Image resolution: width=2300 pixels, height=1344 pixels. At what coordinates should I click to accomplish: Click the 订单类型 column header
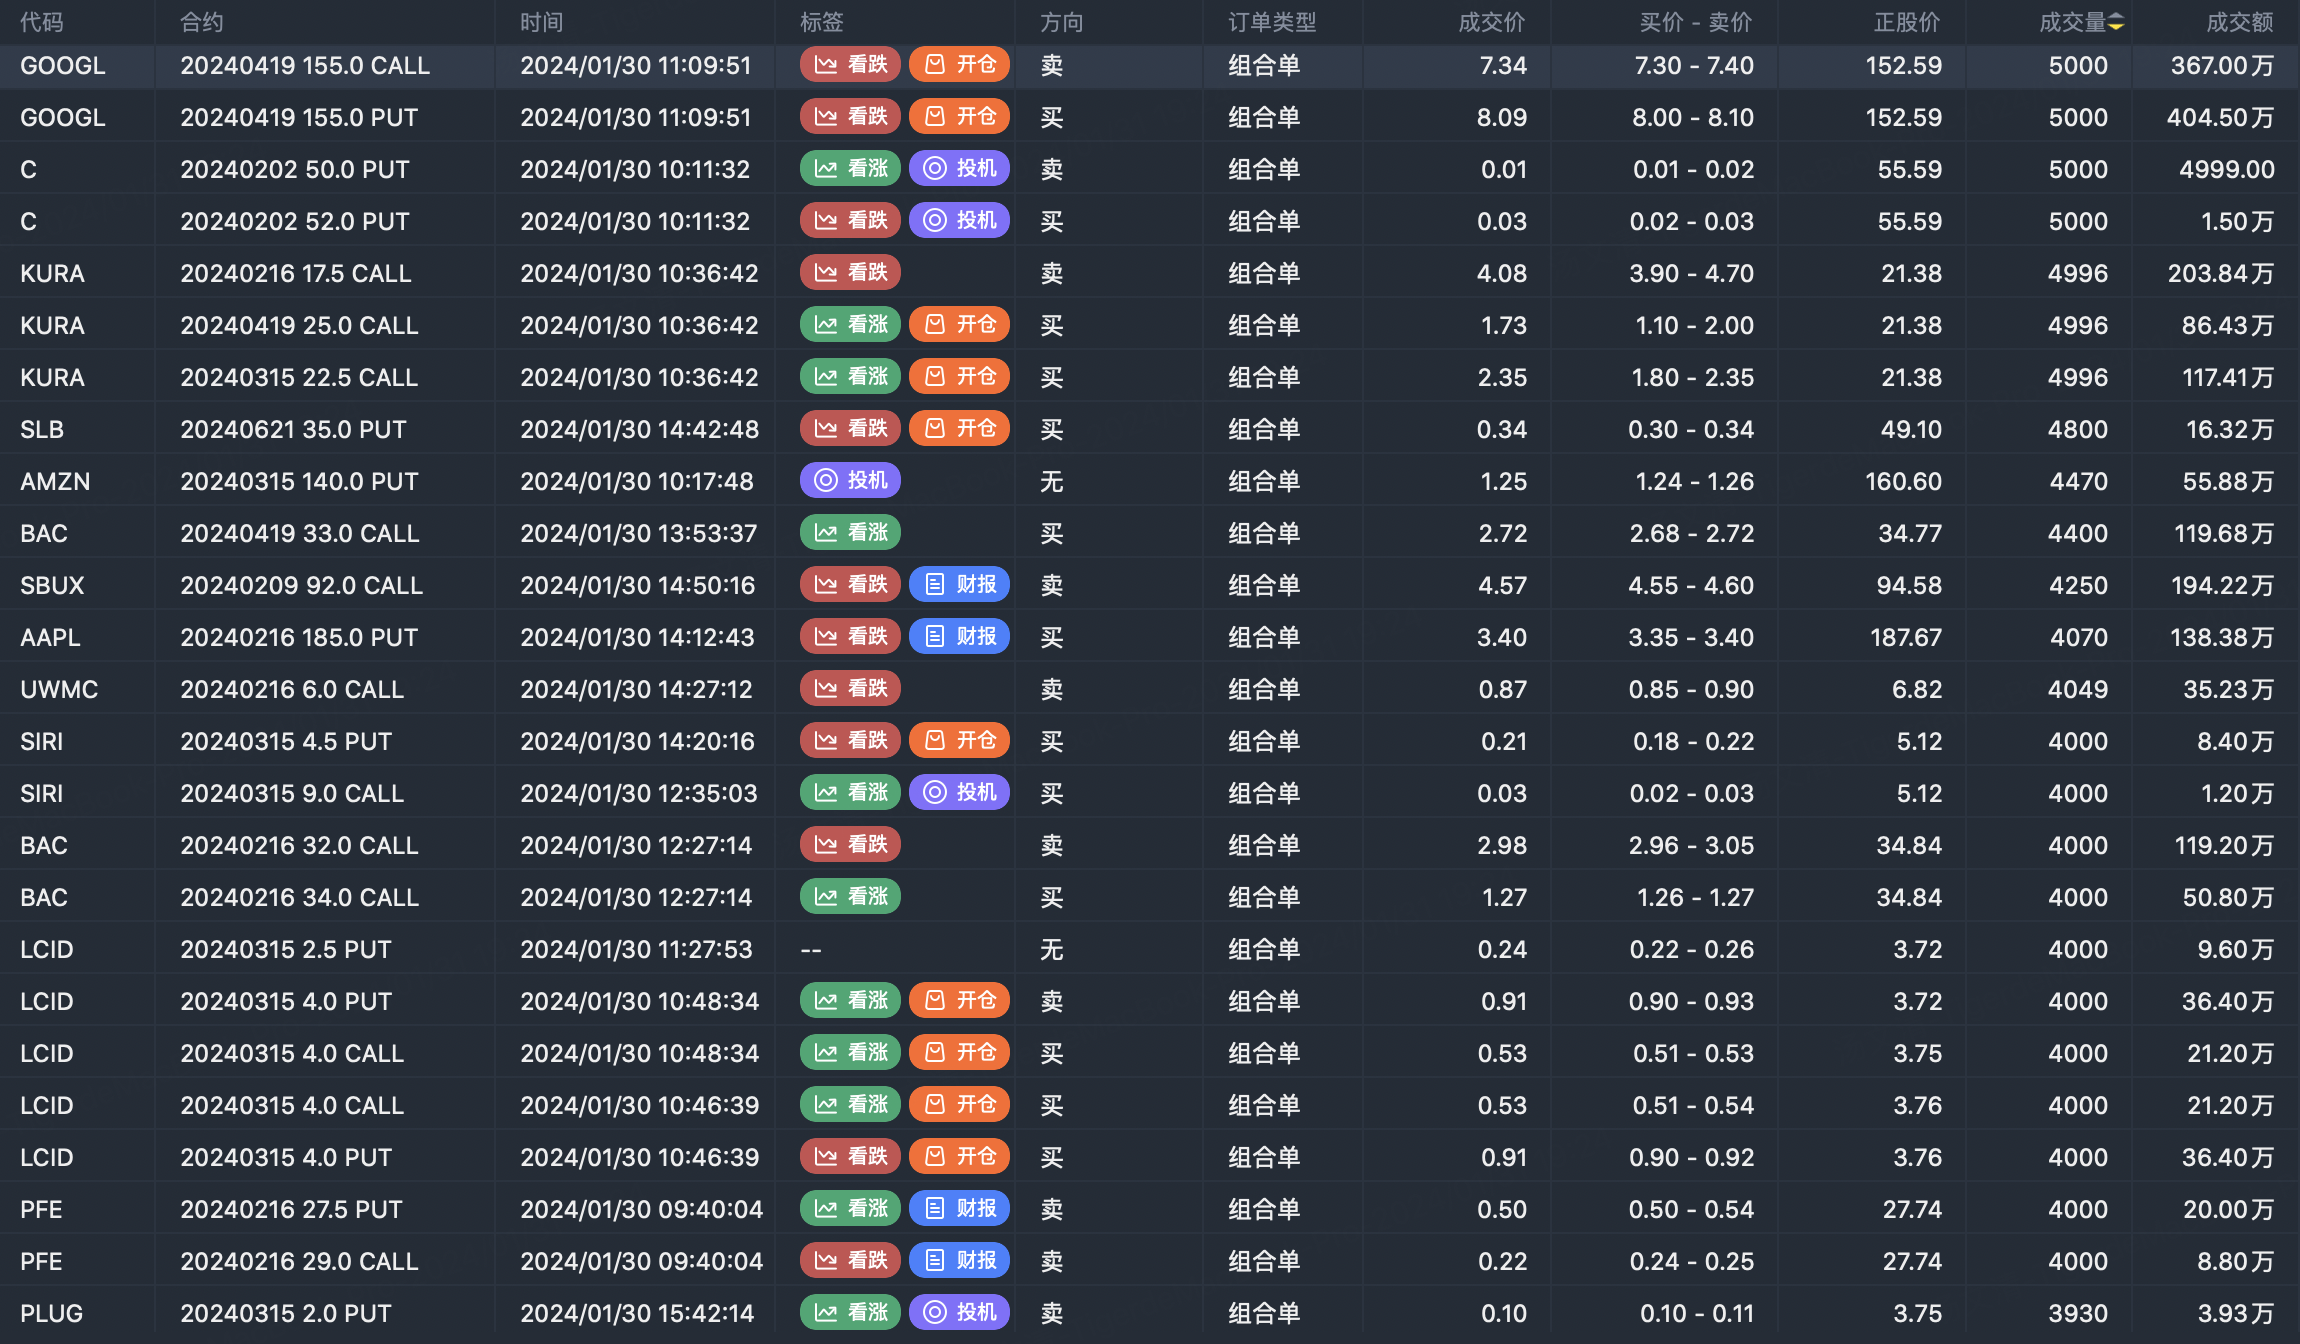click(1272, 22)
